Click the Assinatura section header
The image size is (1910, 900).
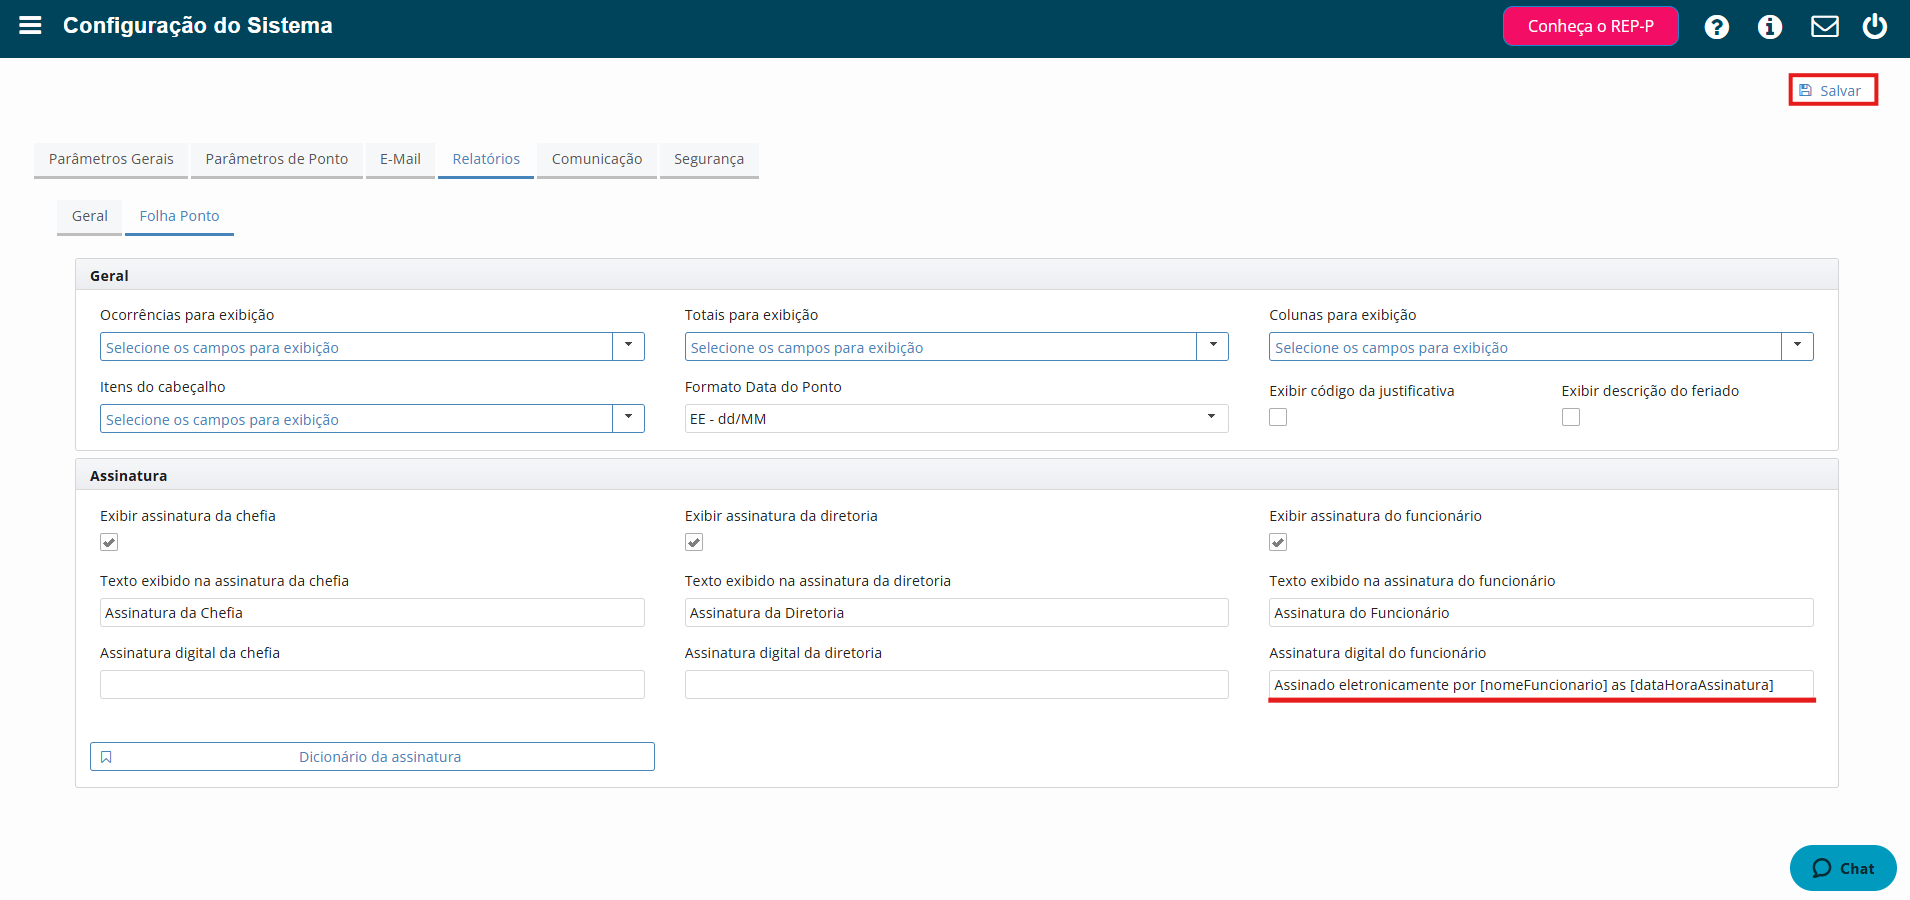tap(956, 475)
